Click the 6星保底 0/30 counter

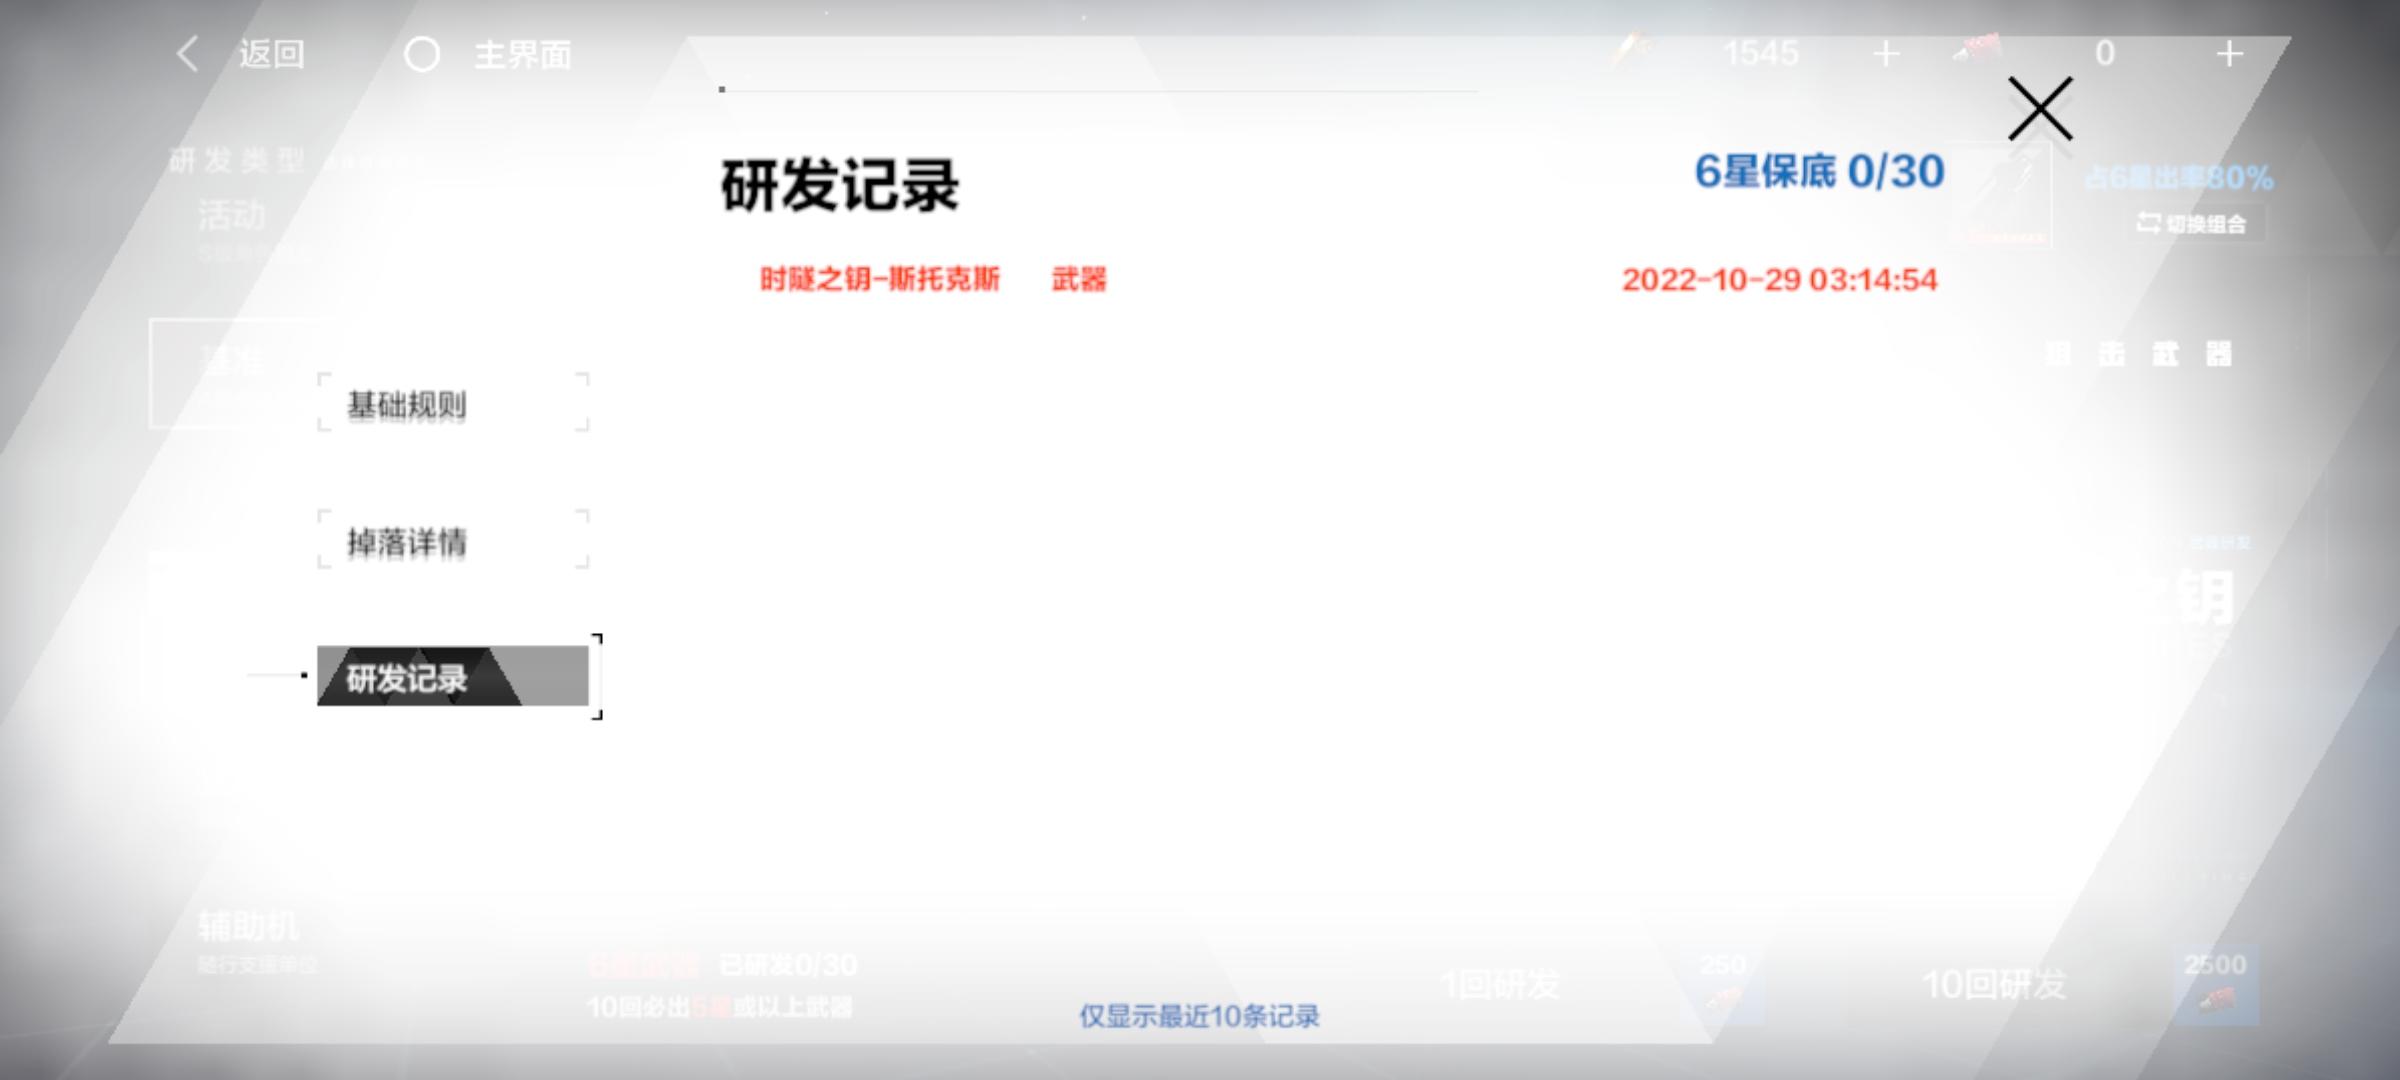pos(1818,172)
